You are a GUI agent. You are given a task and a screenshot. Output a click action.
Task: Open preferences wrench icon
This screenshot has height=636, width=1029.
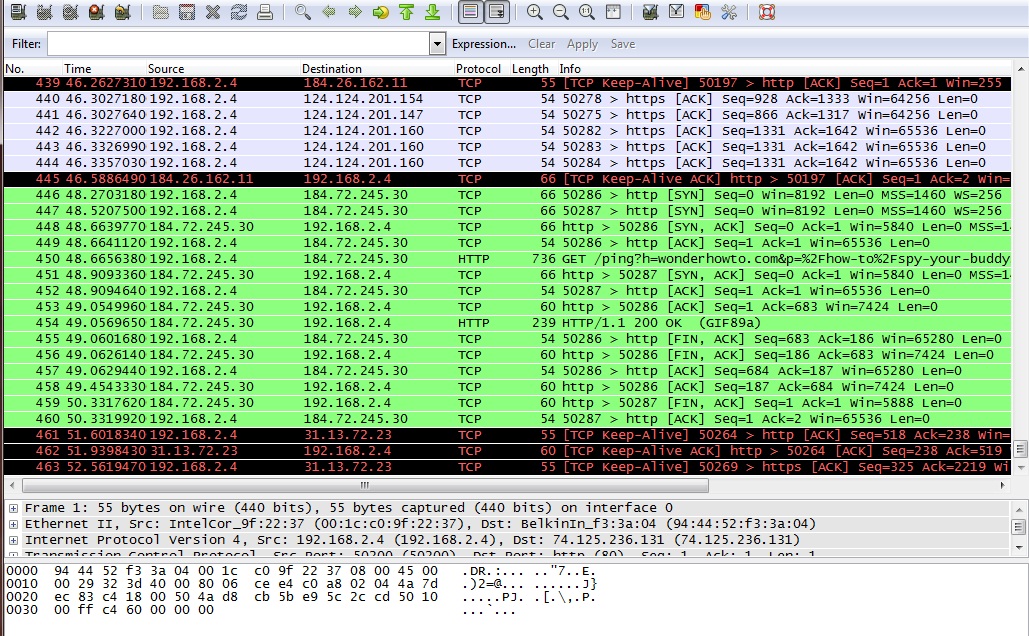coord(729,12)
